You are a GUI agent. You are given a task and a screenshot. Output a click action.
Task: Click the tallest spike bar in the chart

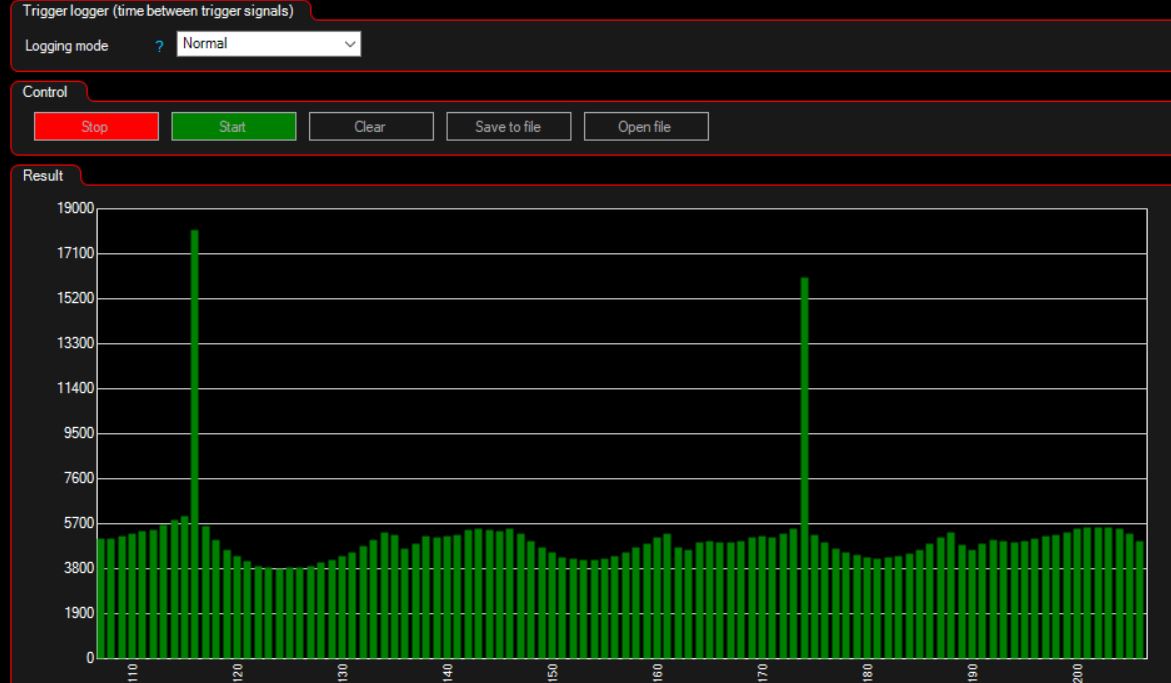pos(195,400)
